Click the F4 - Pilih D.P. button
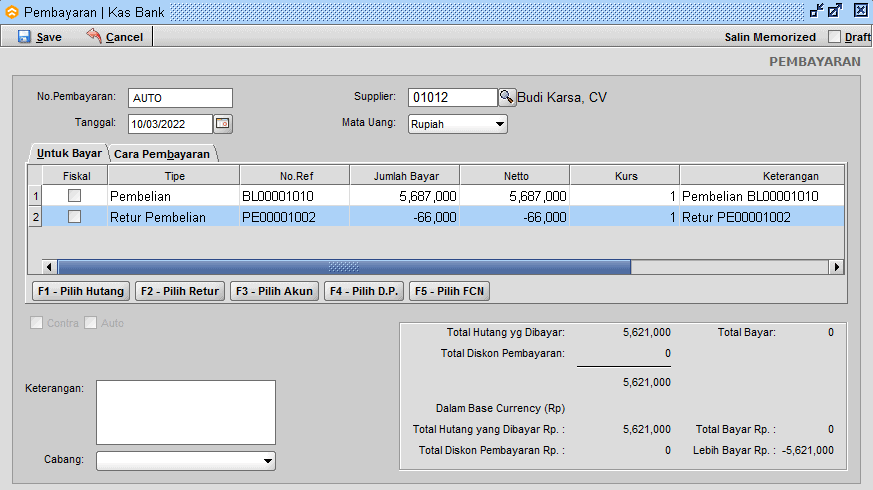This screenshot has height=490, width=873. pos(364,291)
